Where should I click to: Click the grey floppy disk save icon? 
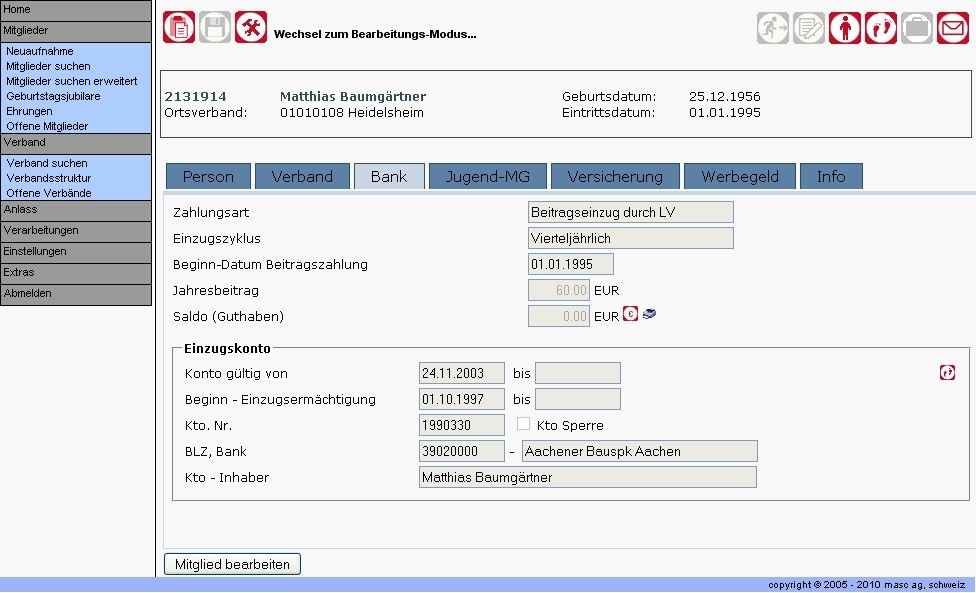click(x=215, y=27)
